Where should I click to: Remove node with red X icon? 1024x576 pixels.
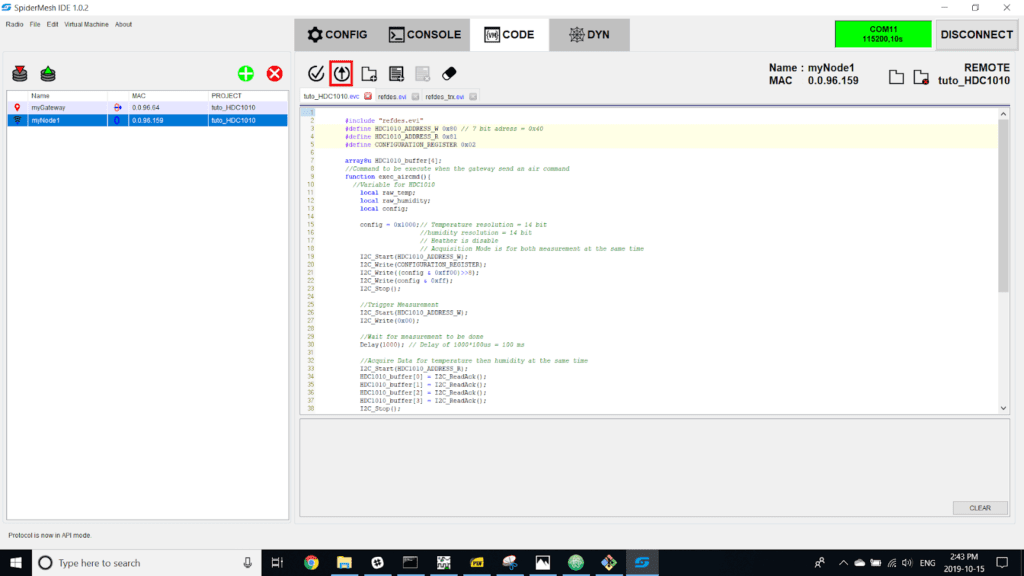[x=274, y=73]
